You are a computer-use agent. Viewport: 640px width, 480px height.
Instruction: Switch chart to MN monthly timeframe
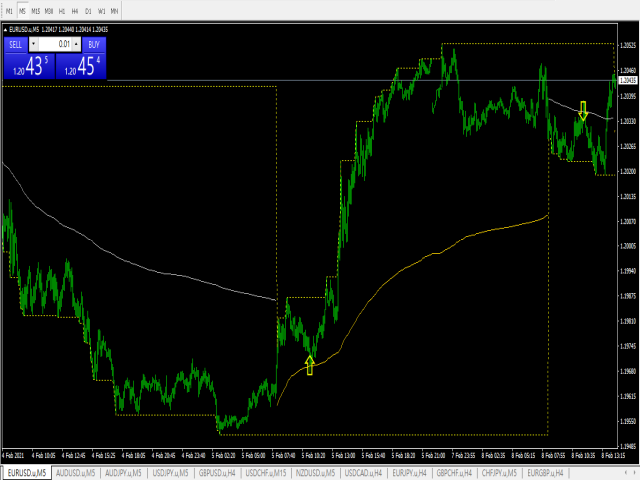[x=114, y=11]
